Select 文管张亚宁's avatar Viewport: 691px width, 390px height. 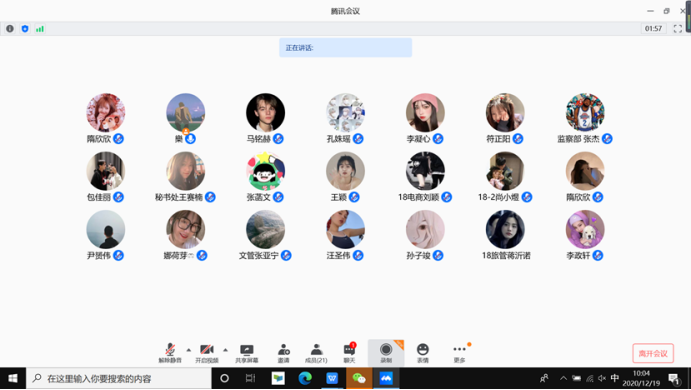point(265,230)
